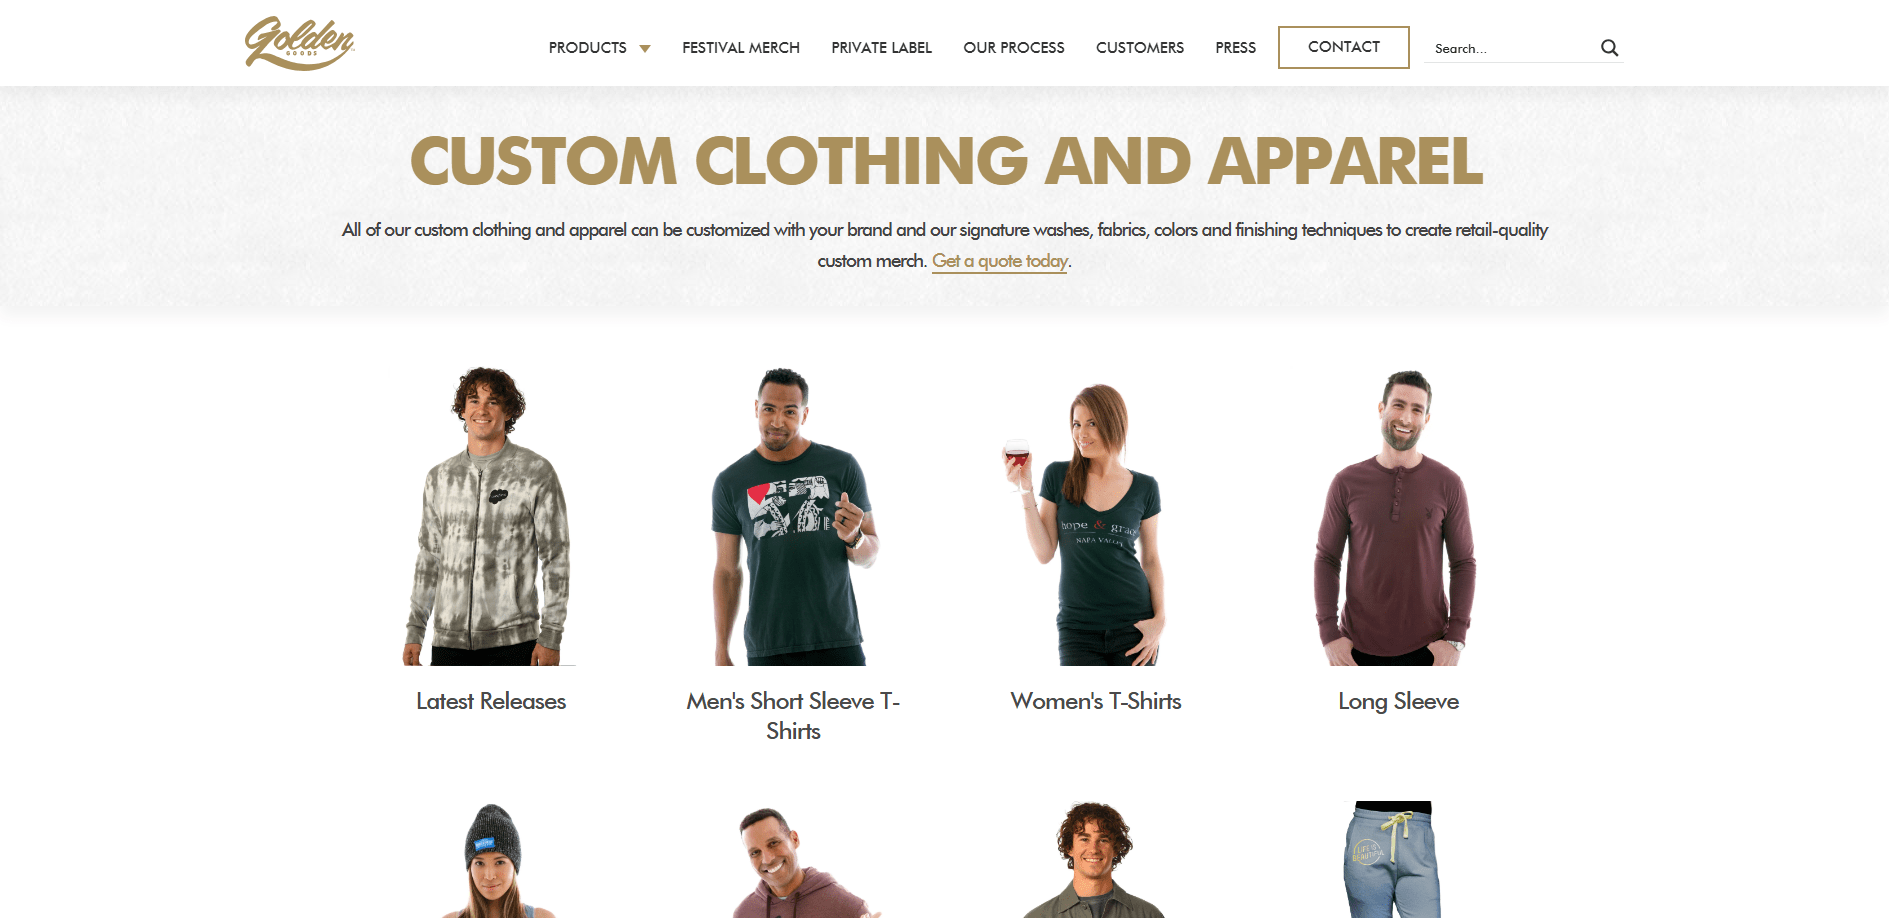View the Customers page
Image resolution: width=1889 pixels, height=918 pixels.
(1140, 48)
